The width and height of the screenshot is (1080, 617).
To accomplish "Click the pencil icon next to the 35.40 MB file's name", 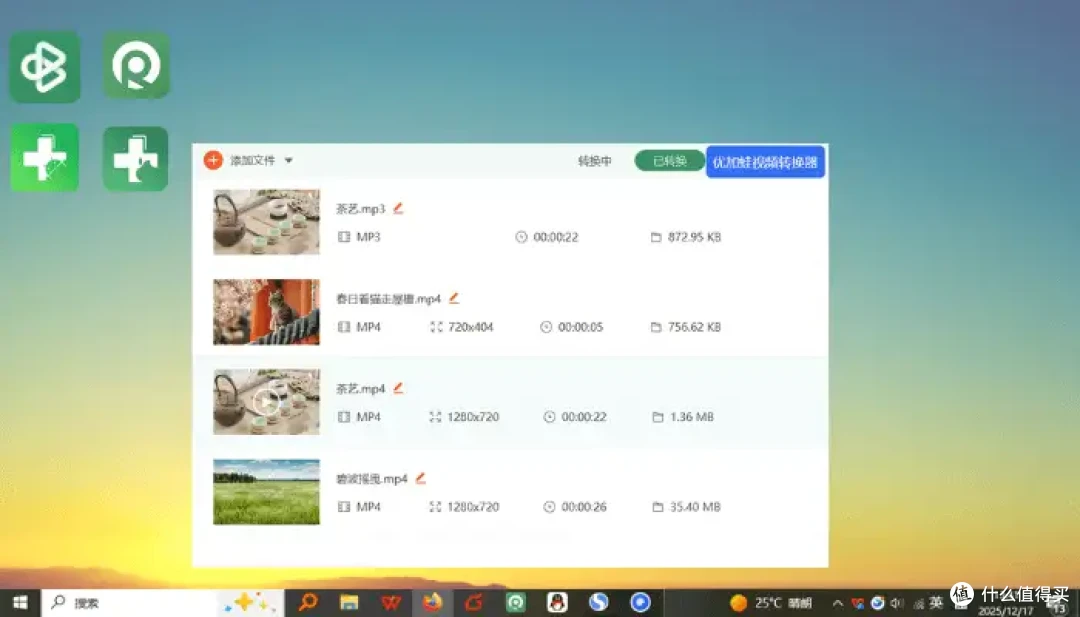I will tap(421, 478).
